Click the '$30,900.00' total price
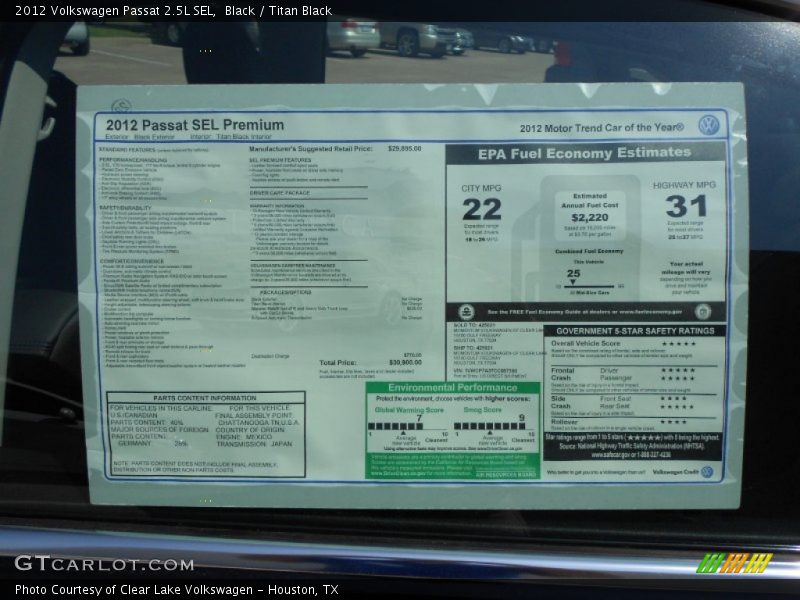This screenshot has width=800, height=600. point(406,362)
